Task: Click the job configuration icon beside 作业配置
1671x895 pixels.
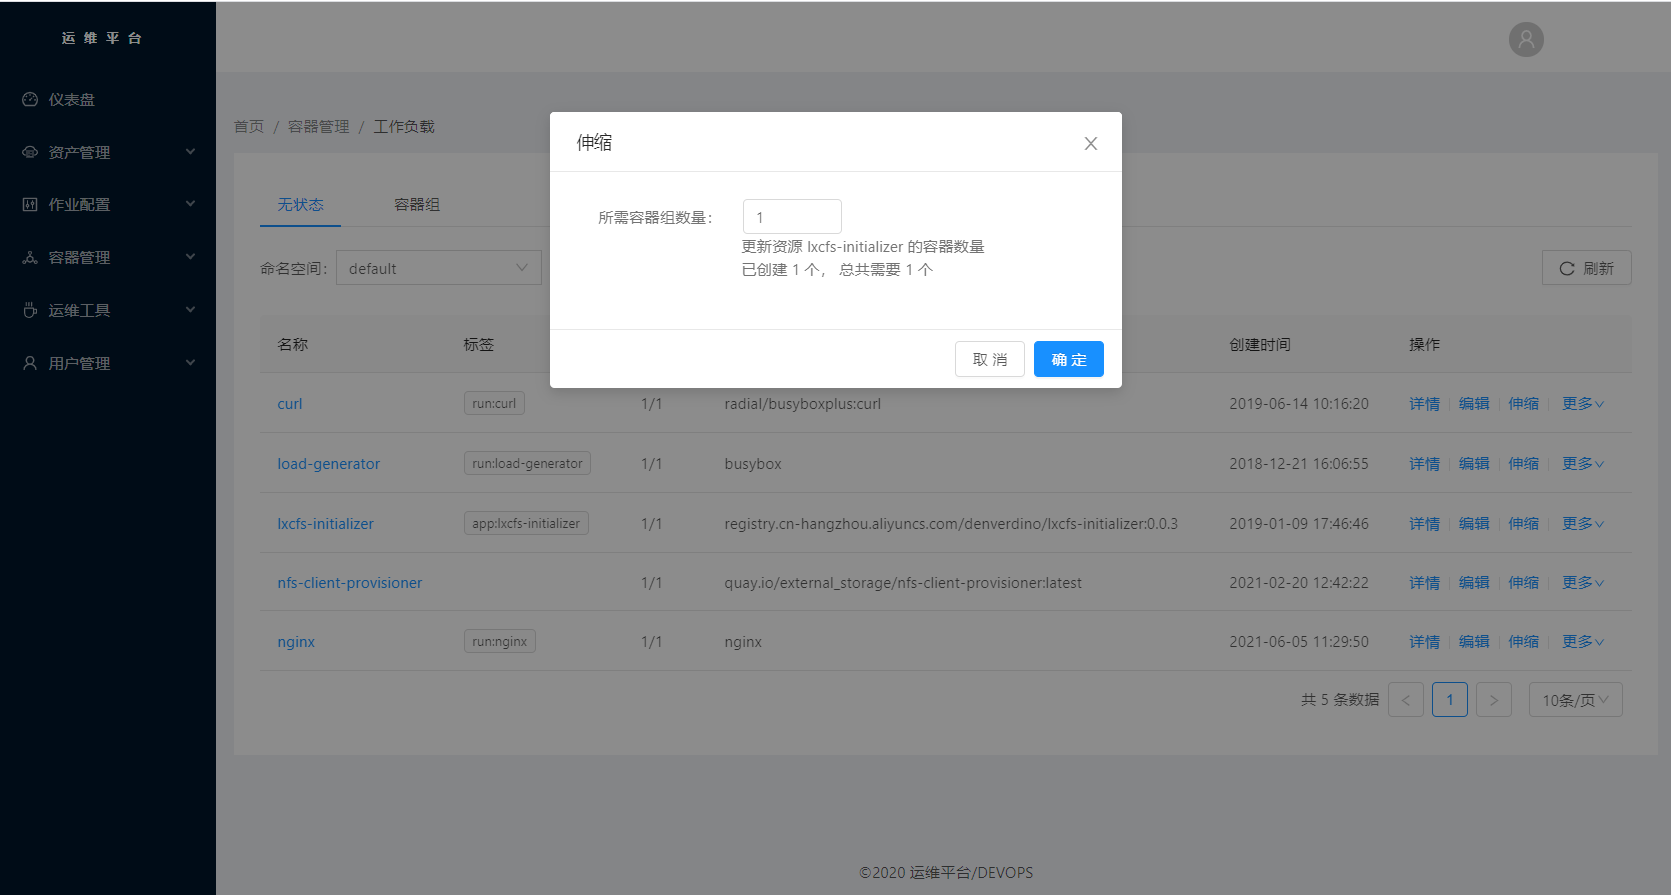Action: (30, 204)
